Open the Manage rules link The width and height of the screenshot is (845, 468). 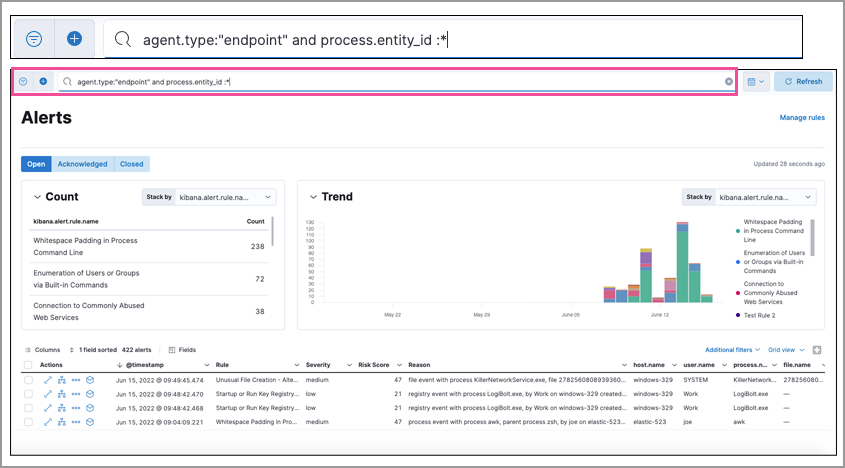802,118
